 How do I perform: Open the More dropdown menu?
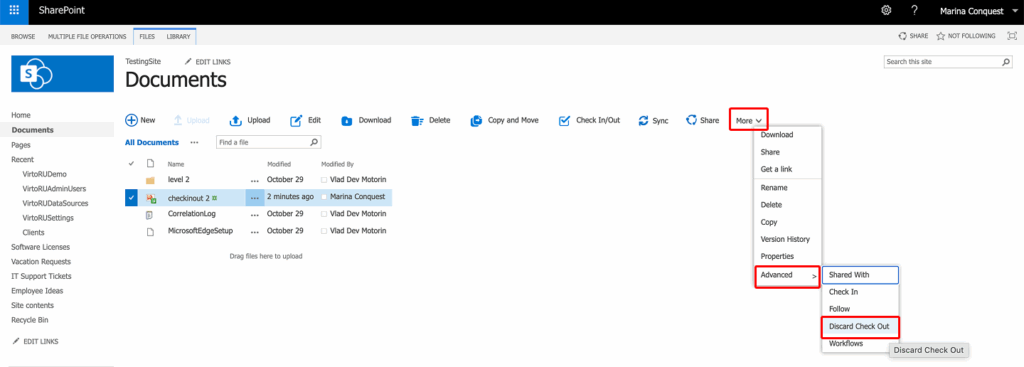pos(748,121)
